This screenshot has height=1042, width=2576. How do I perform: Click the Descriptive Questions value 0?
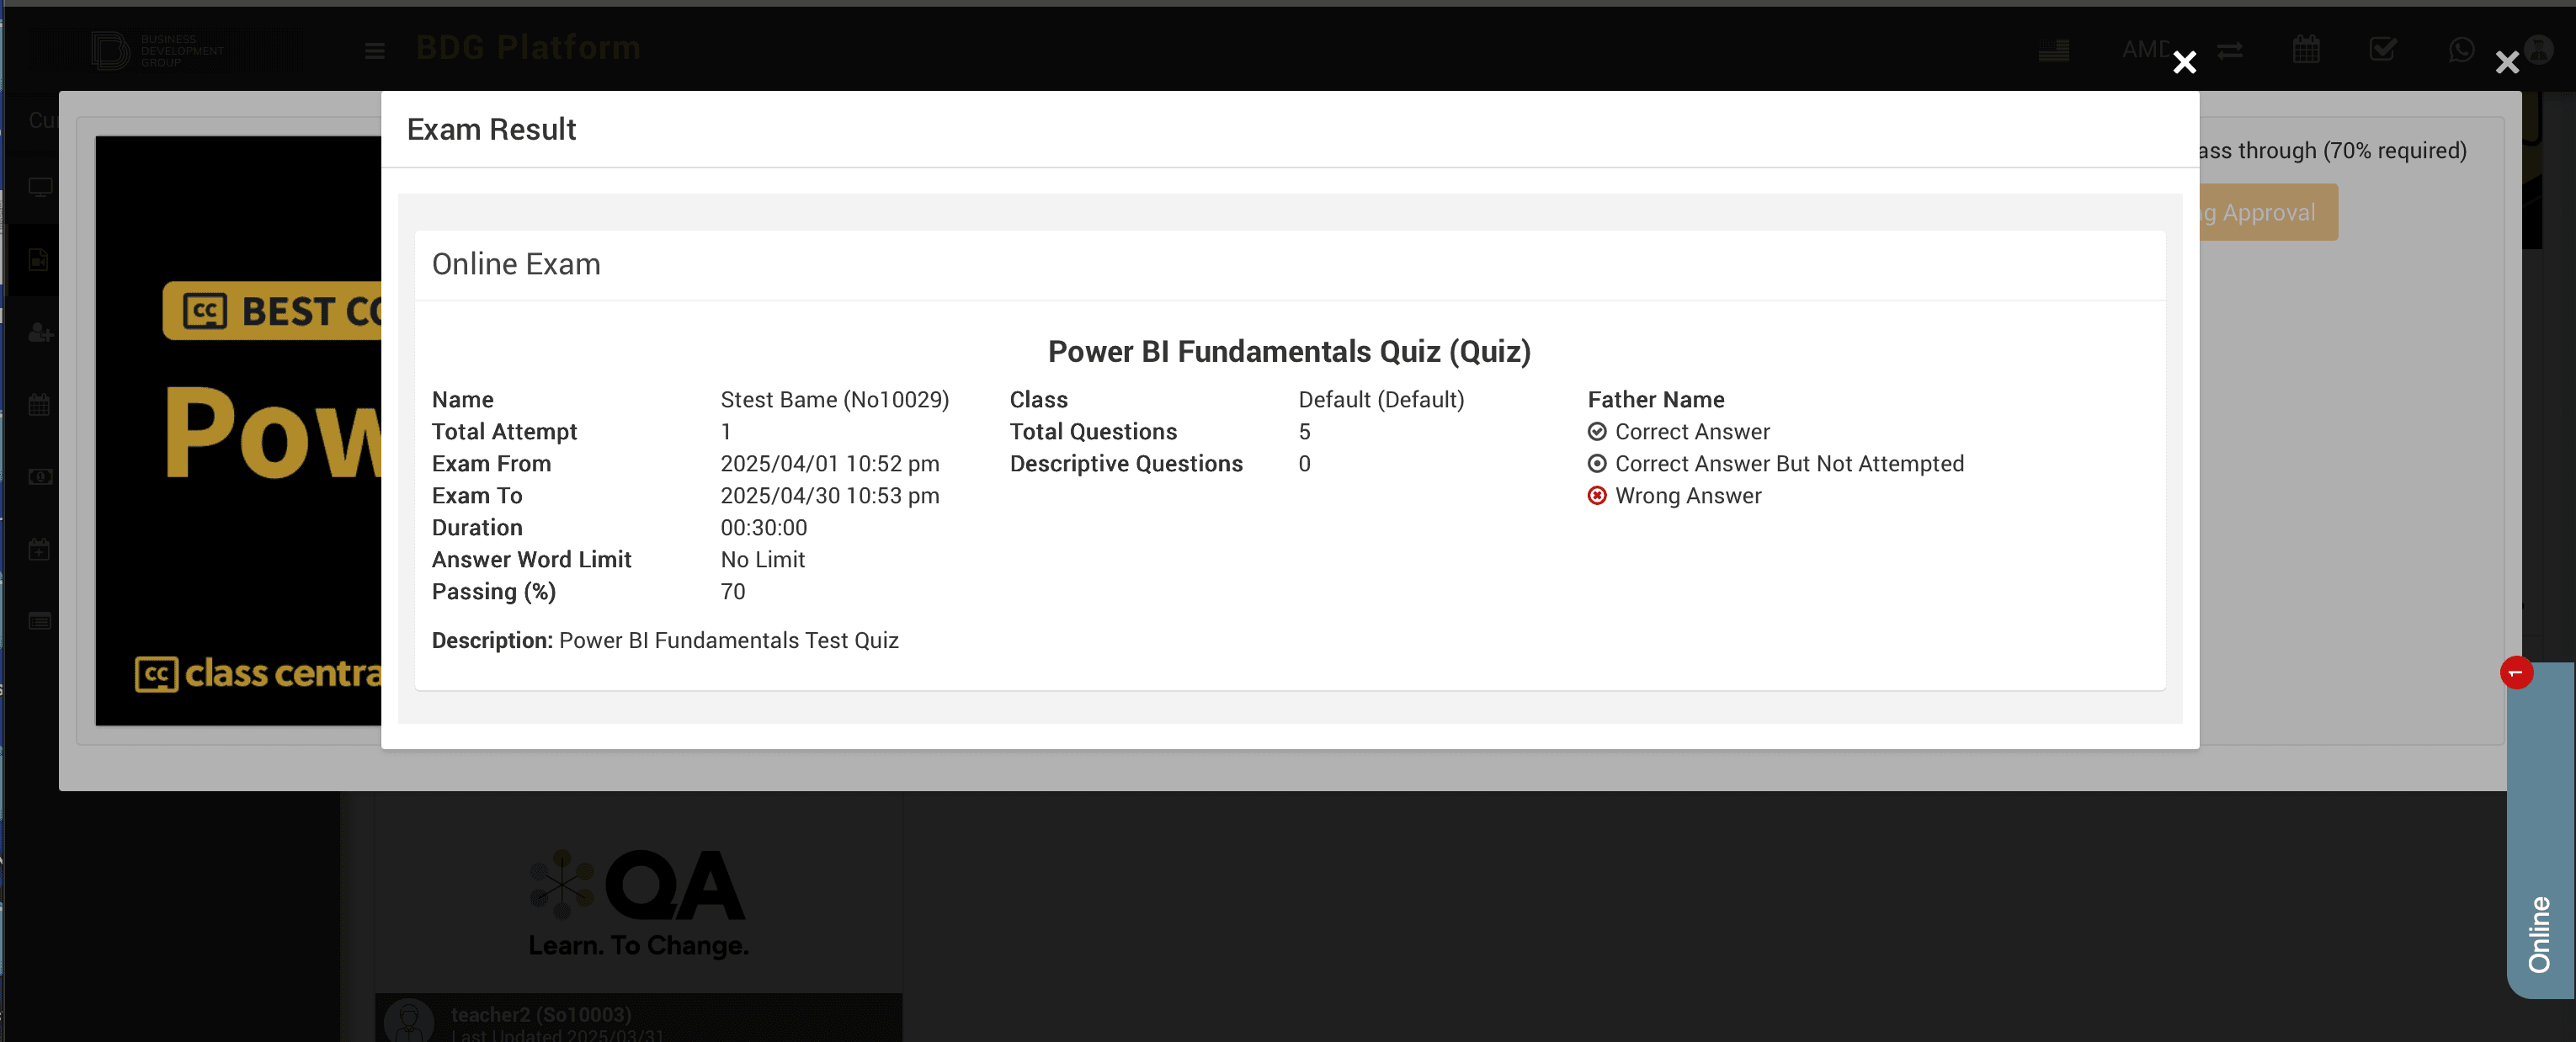coord(1304,464)
